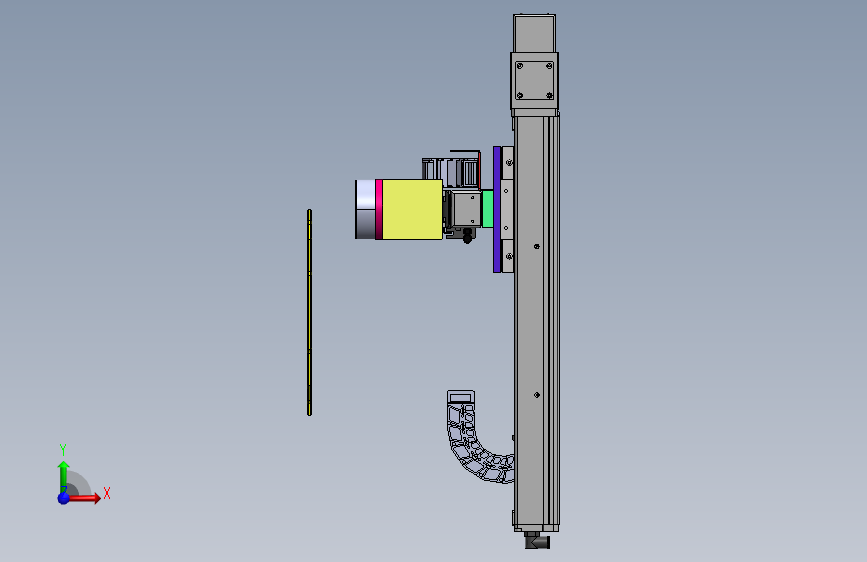Select the square motor flange with four screws

(534, 80)
